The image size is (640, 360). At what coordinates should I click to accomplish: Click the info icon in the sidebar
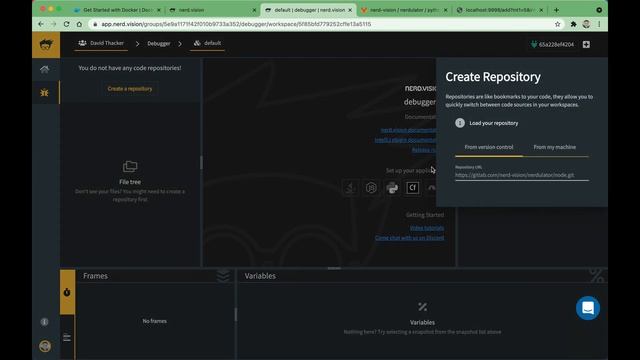pyautogui.click(x=44, y=322)
